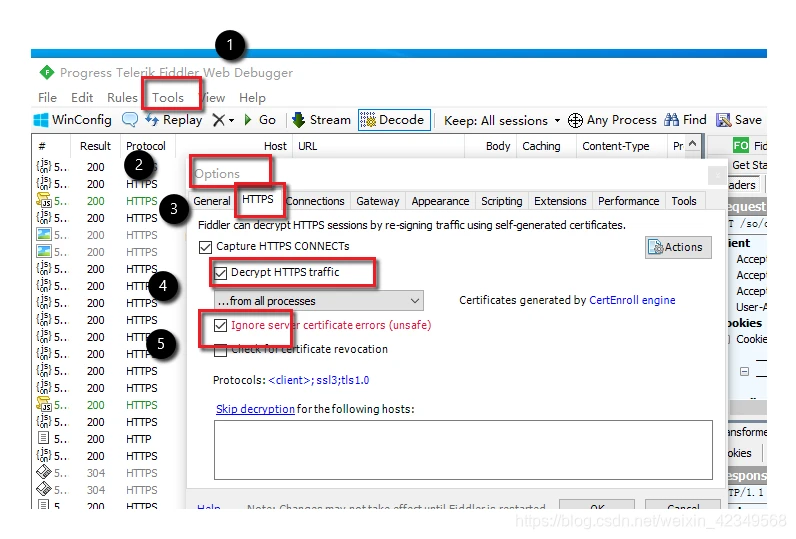This screenshot has width=796, height=539.
Task: Click the document icon on HTTP row
Action: 44,438
